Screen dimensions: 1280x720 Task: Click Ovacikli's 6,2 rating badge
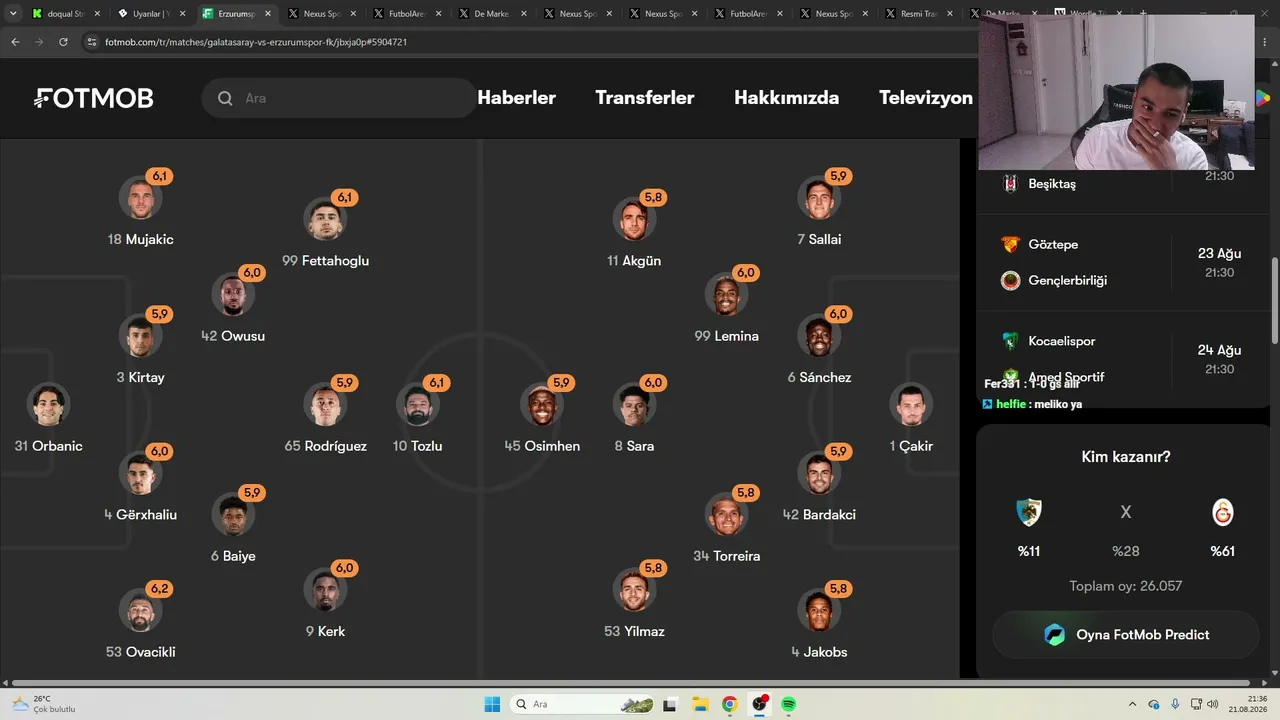coord(160,589)
